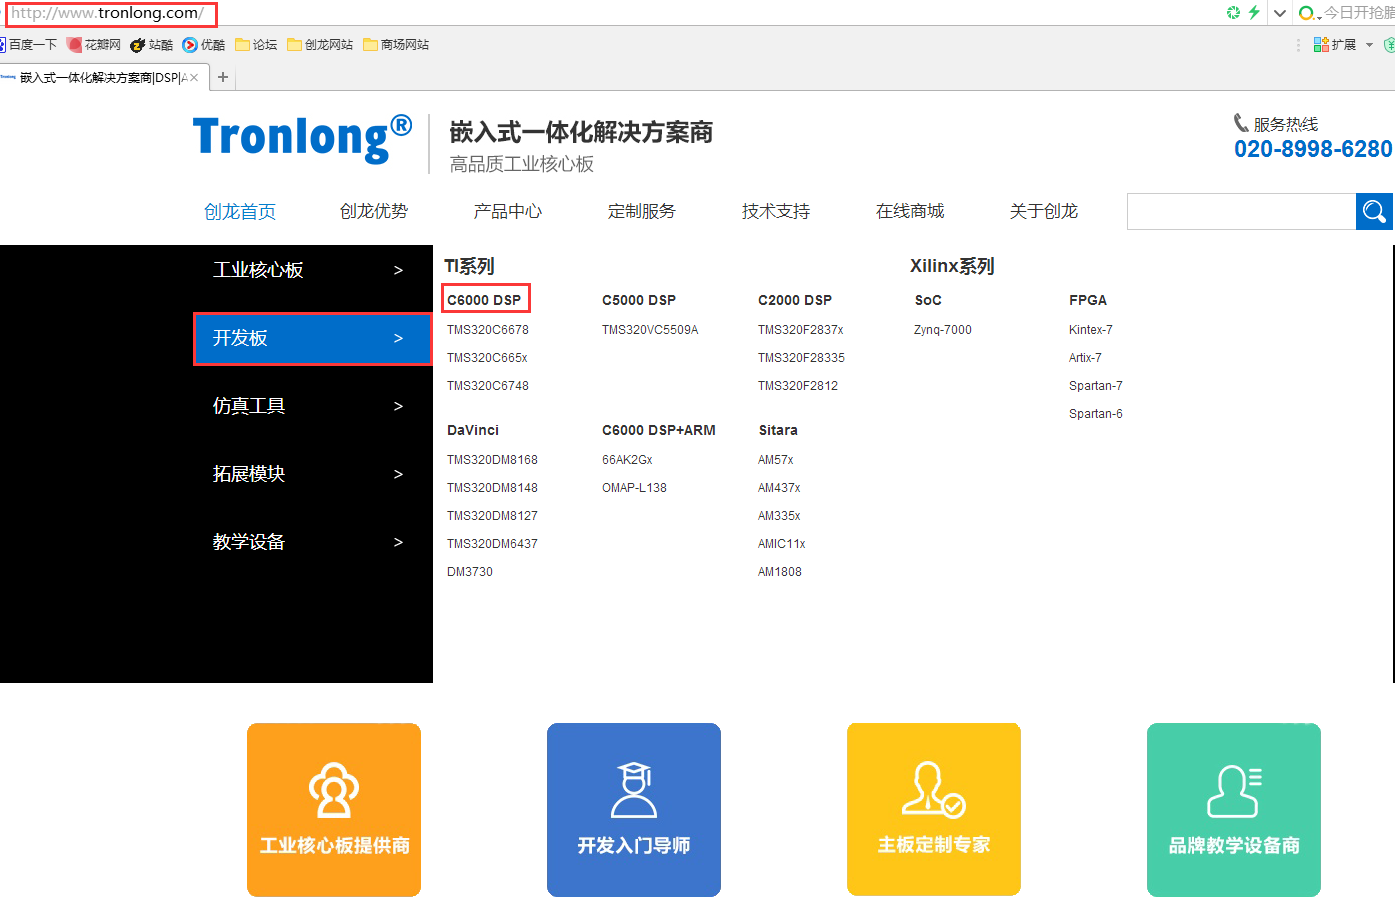Image resolution: width=1395 pixels, height=908 pixels.
Task: Click the 优酷 bookmark icon
Action: click(x=190, y=45)
